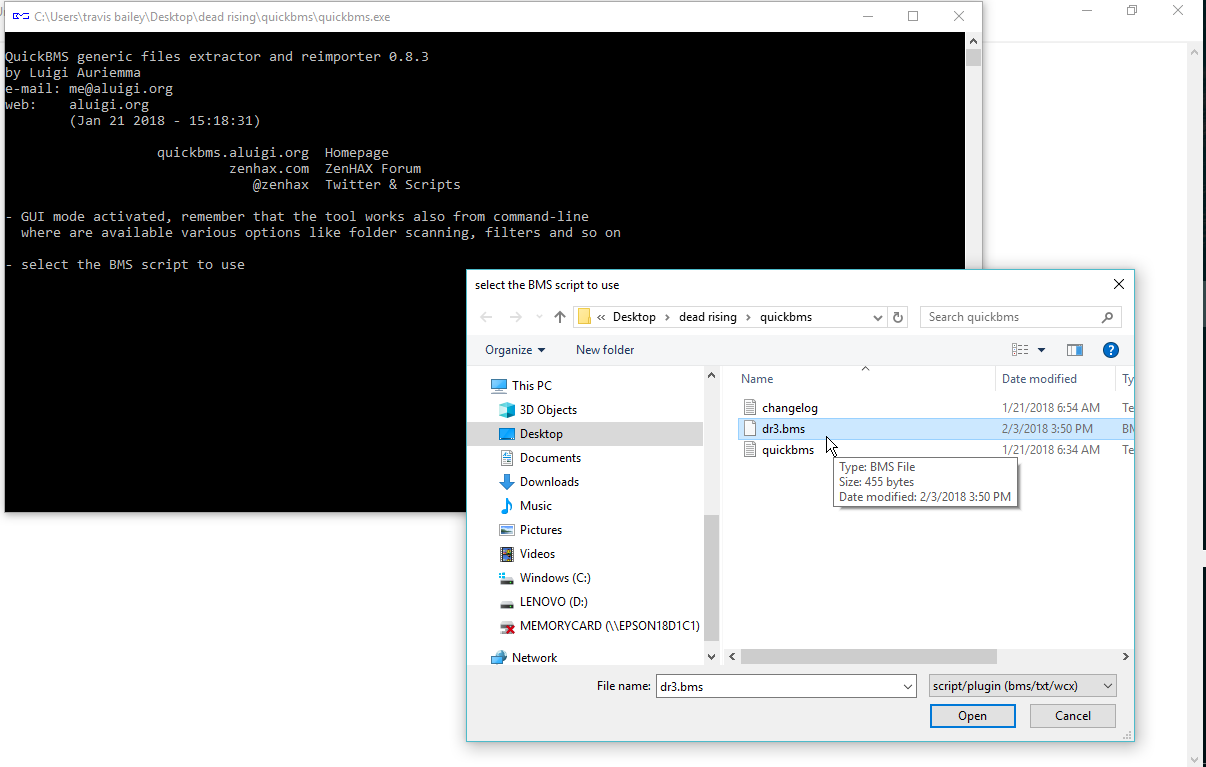Click the Forward arrow in file dialog
The height and width of the screenshot is (767, 1206).
click(515, 317)
